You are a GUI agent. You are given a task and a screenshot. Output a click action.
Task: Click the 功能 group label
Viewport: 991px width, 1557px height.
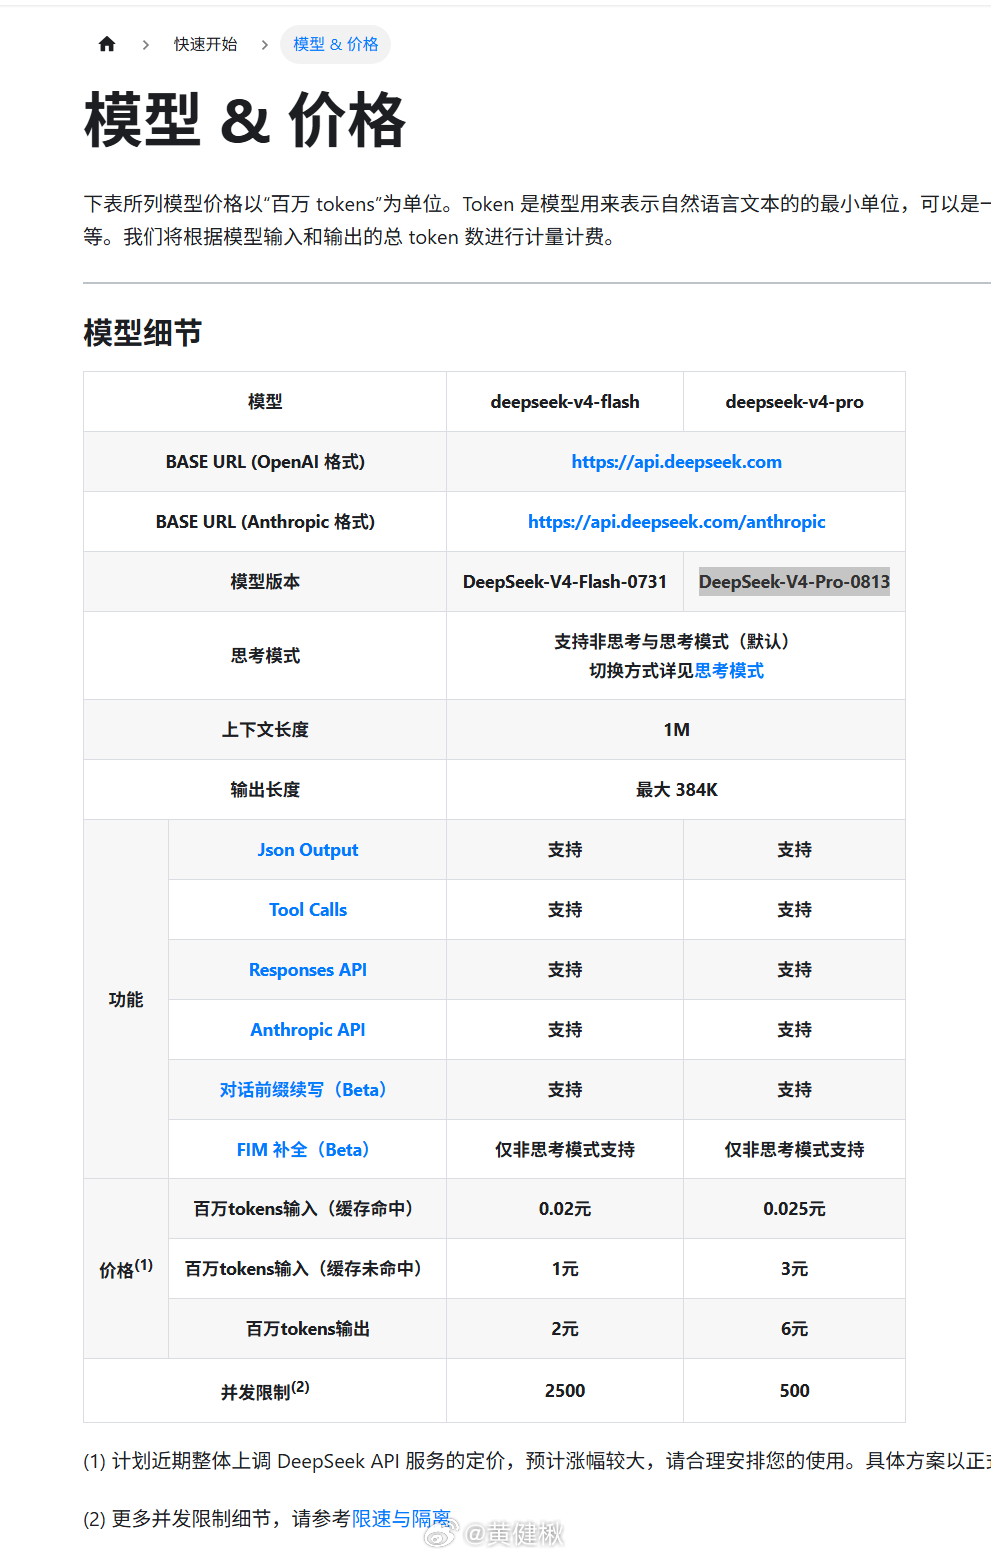point(126,1000)
